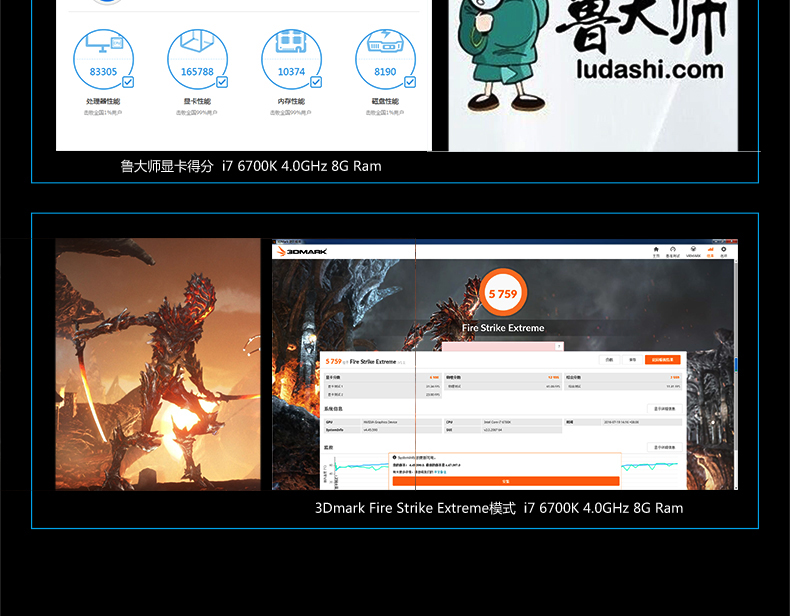Viewport: 790px width, 616px height.
Task: Open the orange results tab icon in 3DMark
Action: coord(710,252)
